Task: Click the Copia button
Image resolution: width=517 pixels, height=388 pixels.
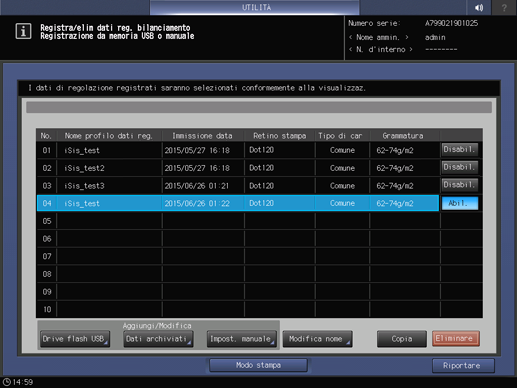Action: [x=402, y=339]
